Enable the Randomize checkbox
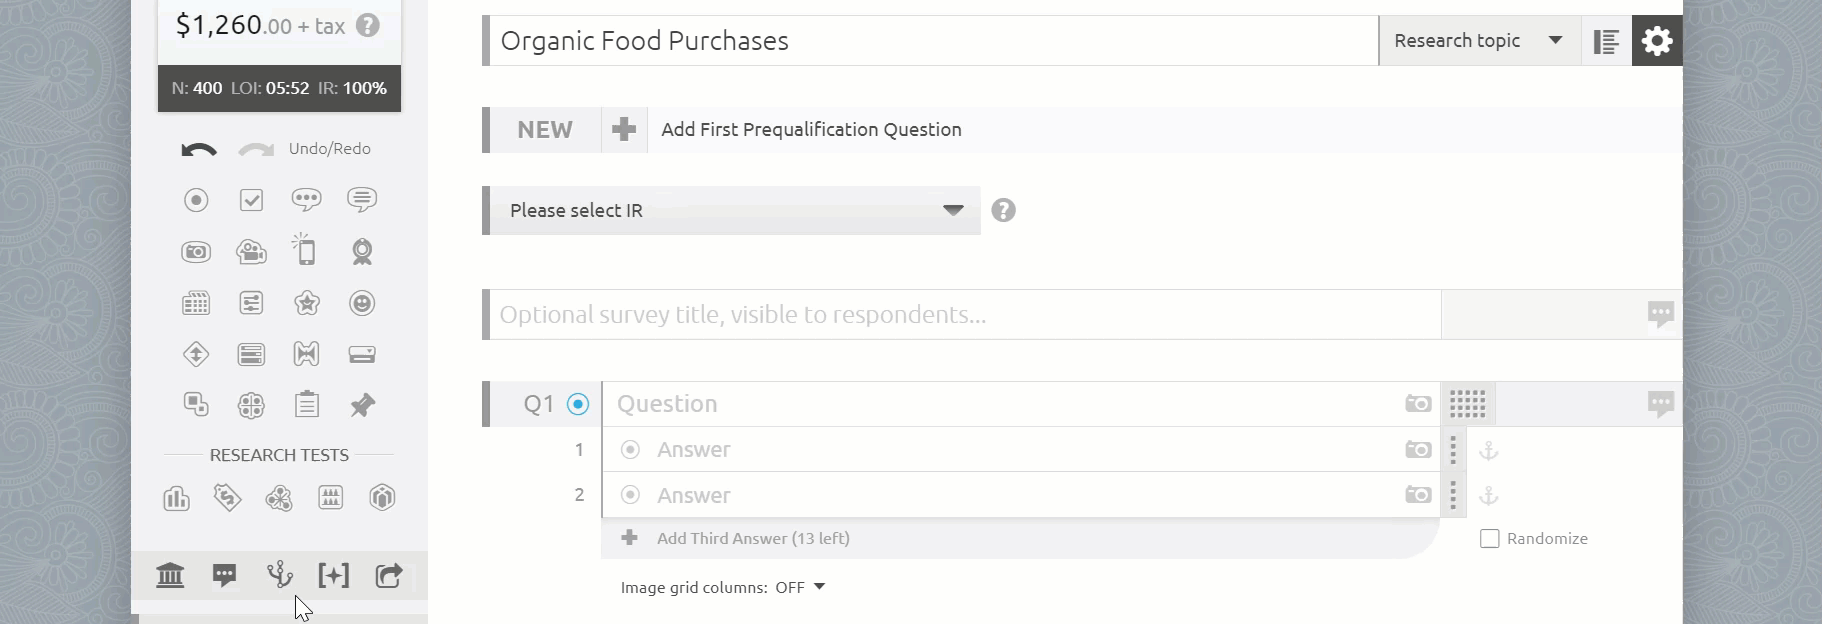The height and width of the screenshot is (624, 1822). coord(1489,538)
